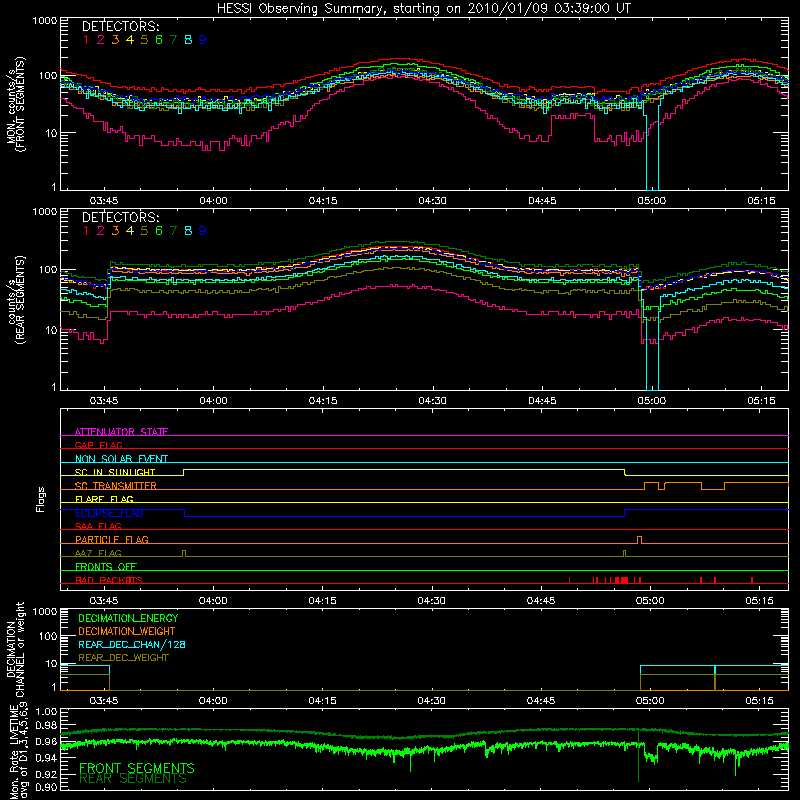This screenshot has height=800, width=800.
Task: Click olive detector 5 in front segments legend
Action: tap(144, 40)
